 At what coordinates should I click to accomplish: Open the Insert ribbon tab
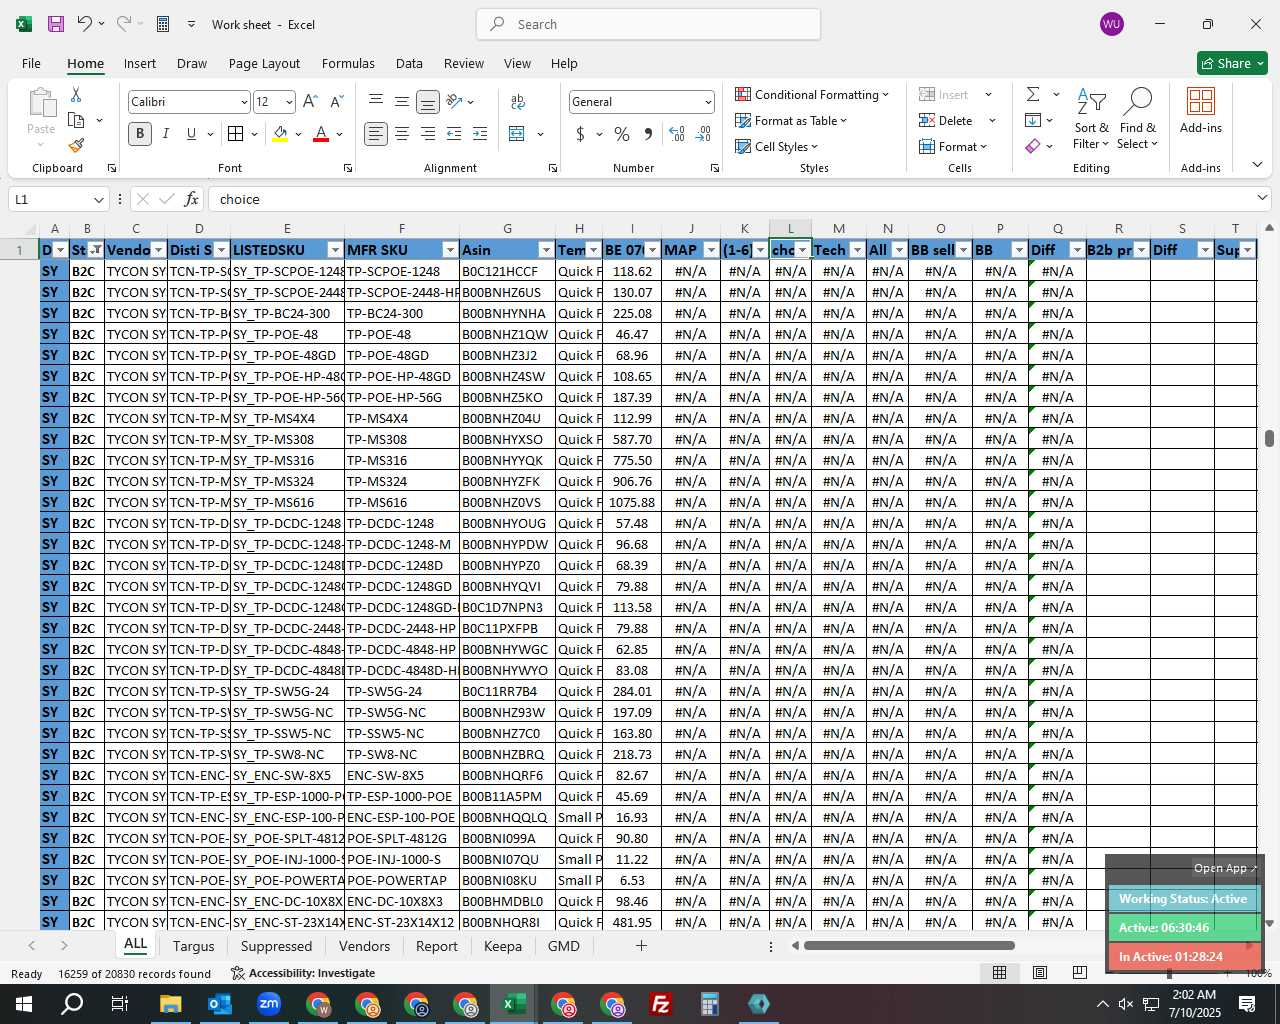pyautogui.click(x=140, y=63)
